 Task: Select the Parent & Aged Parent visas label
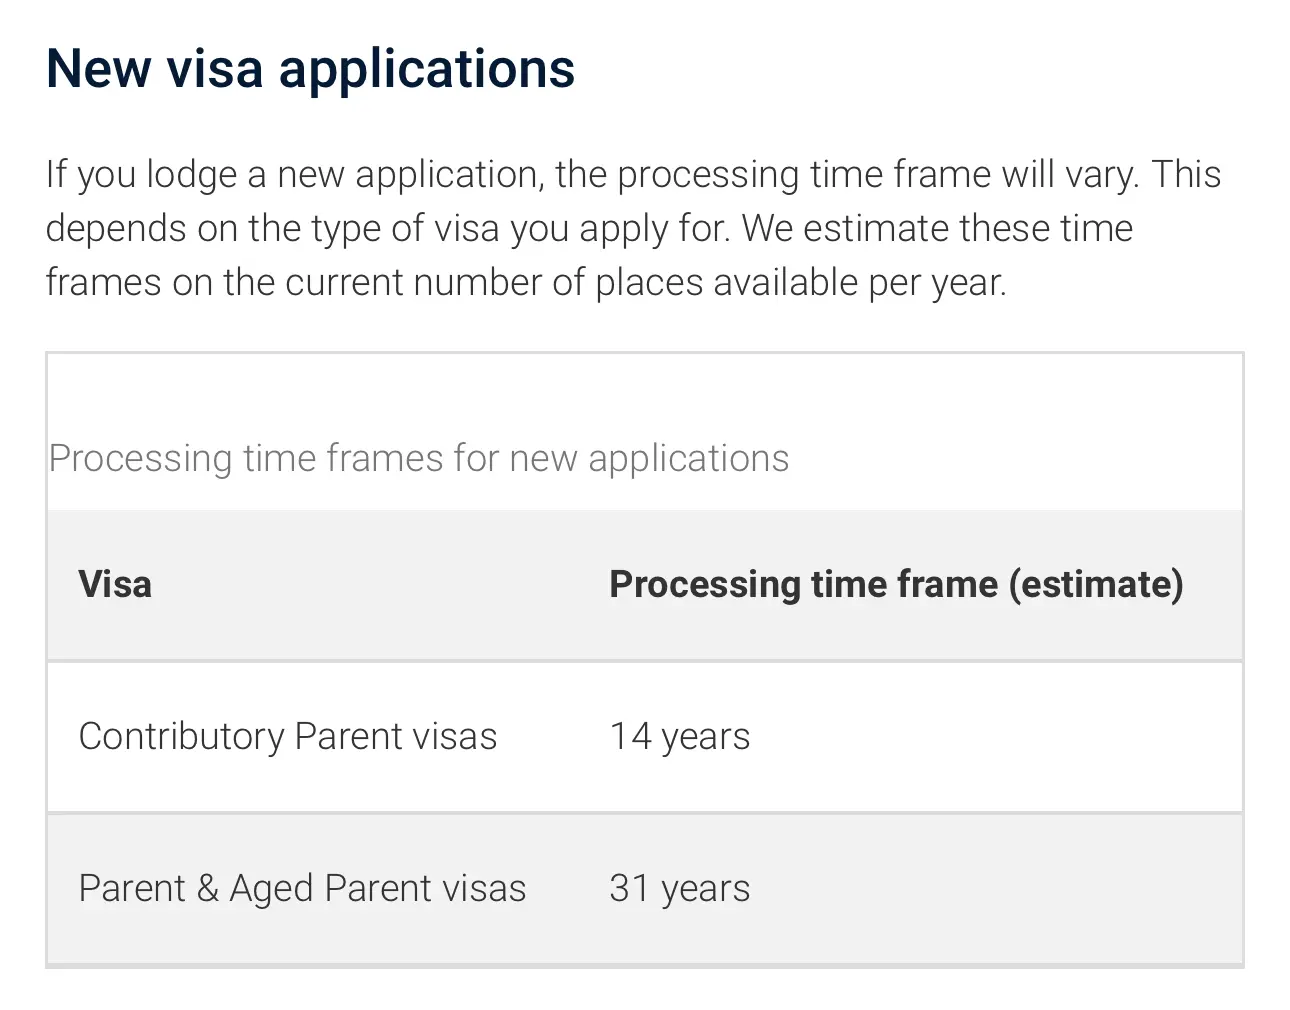click(x=302, y=889)
